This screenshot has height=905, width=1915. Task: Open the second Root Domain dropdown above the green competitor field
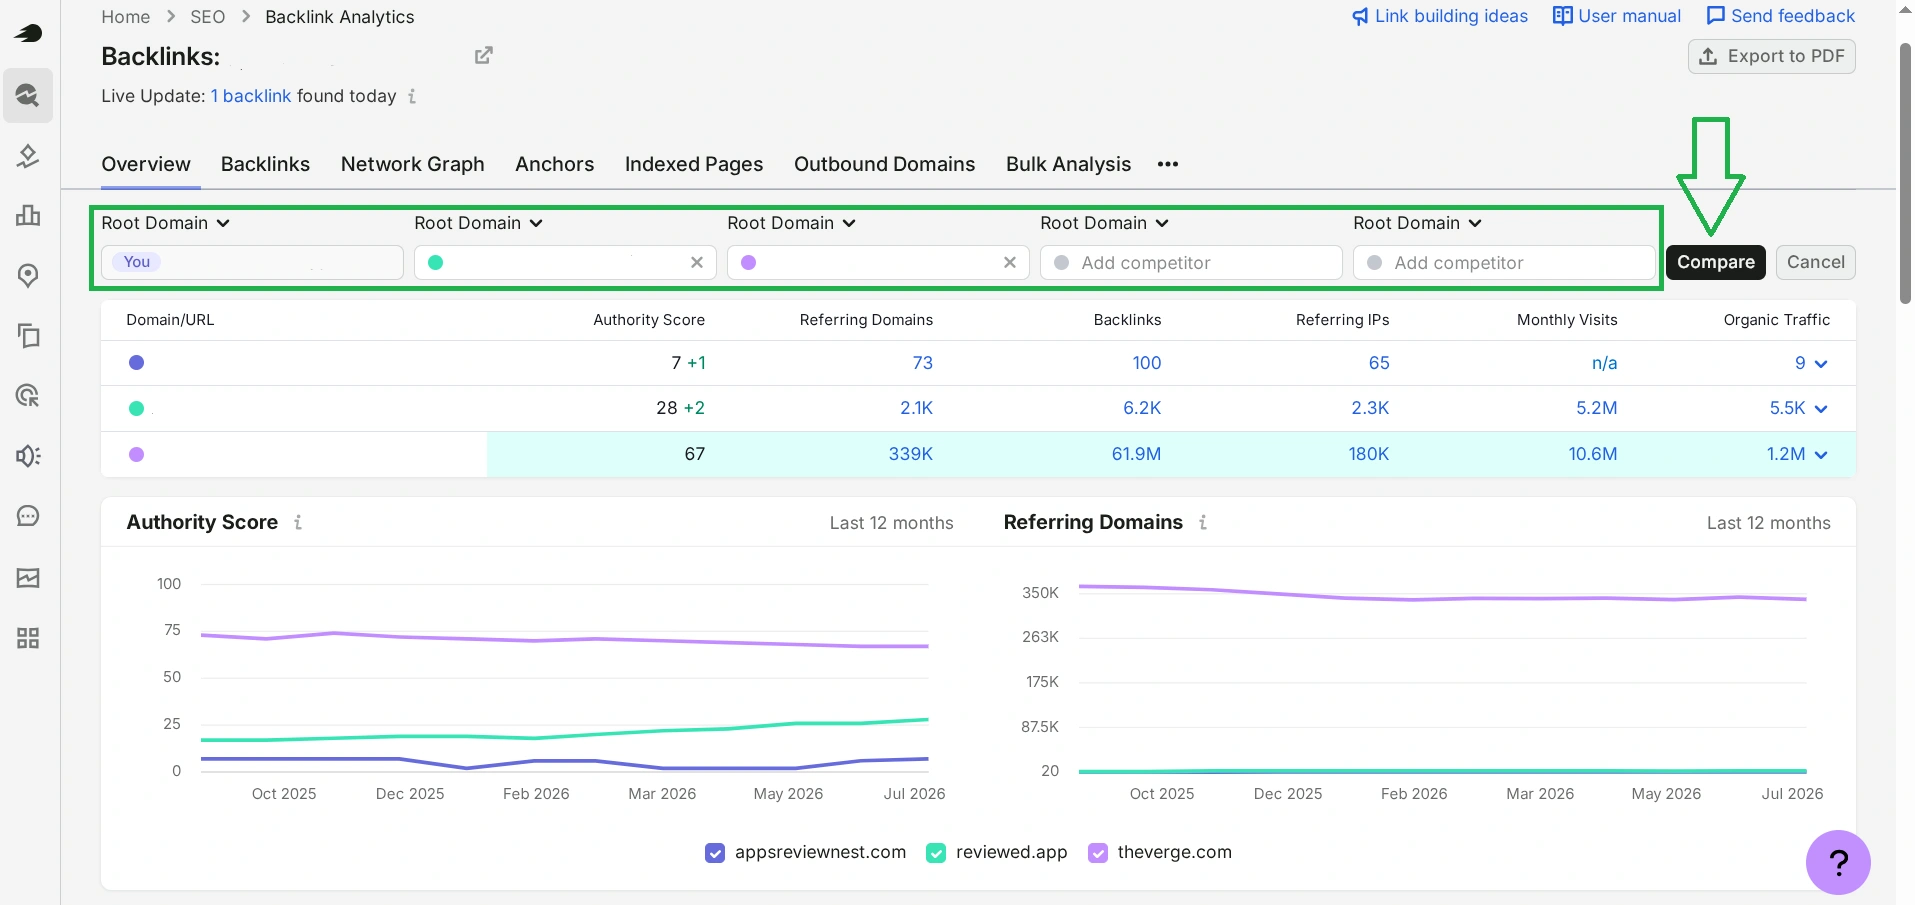[479, 223]
